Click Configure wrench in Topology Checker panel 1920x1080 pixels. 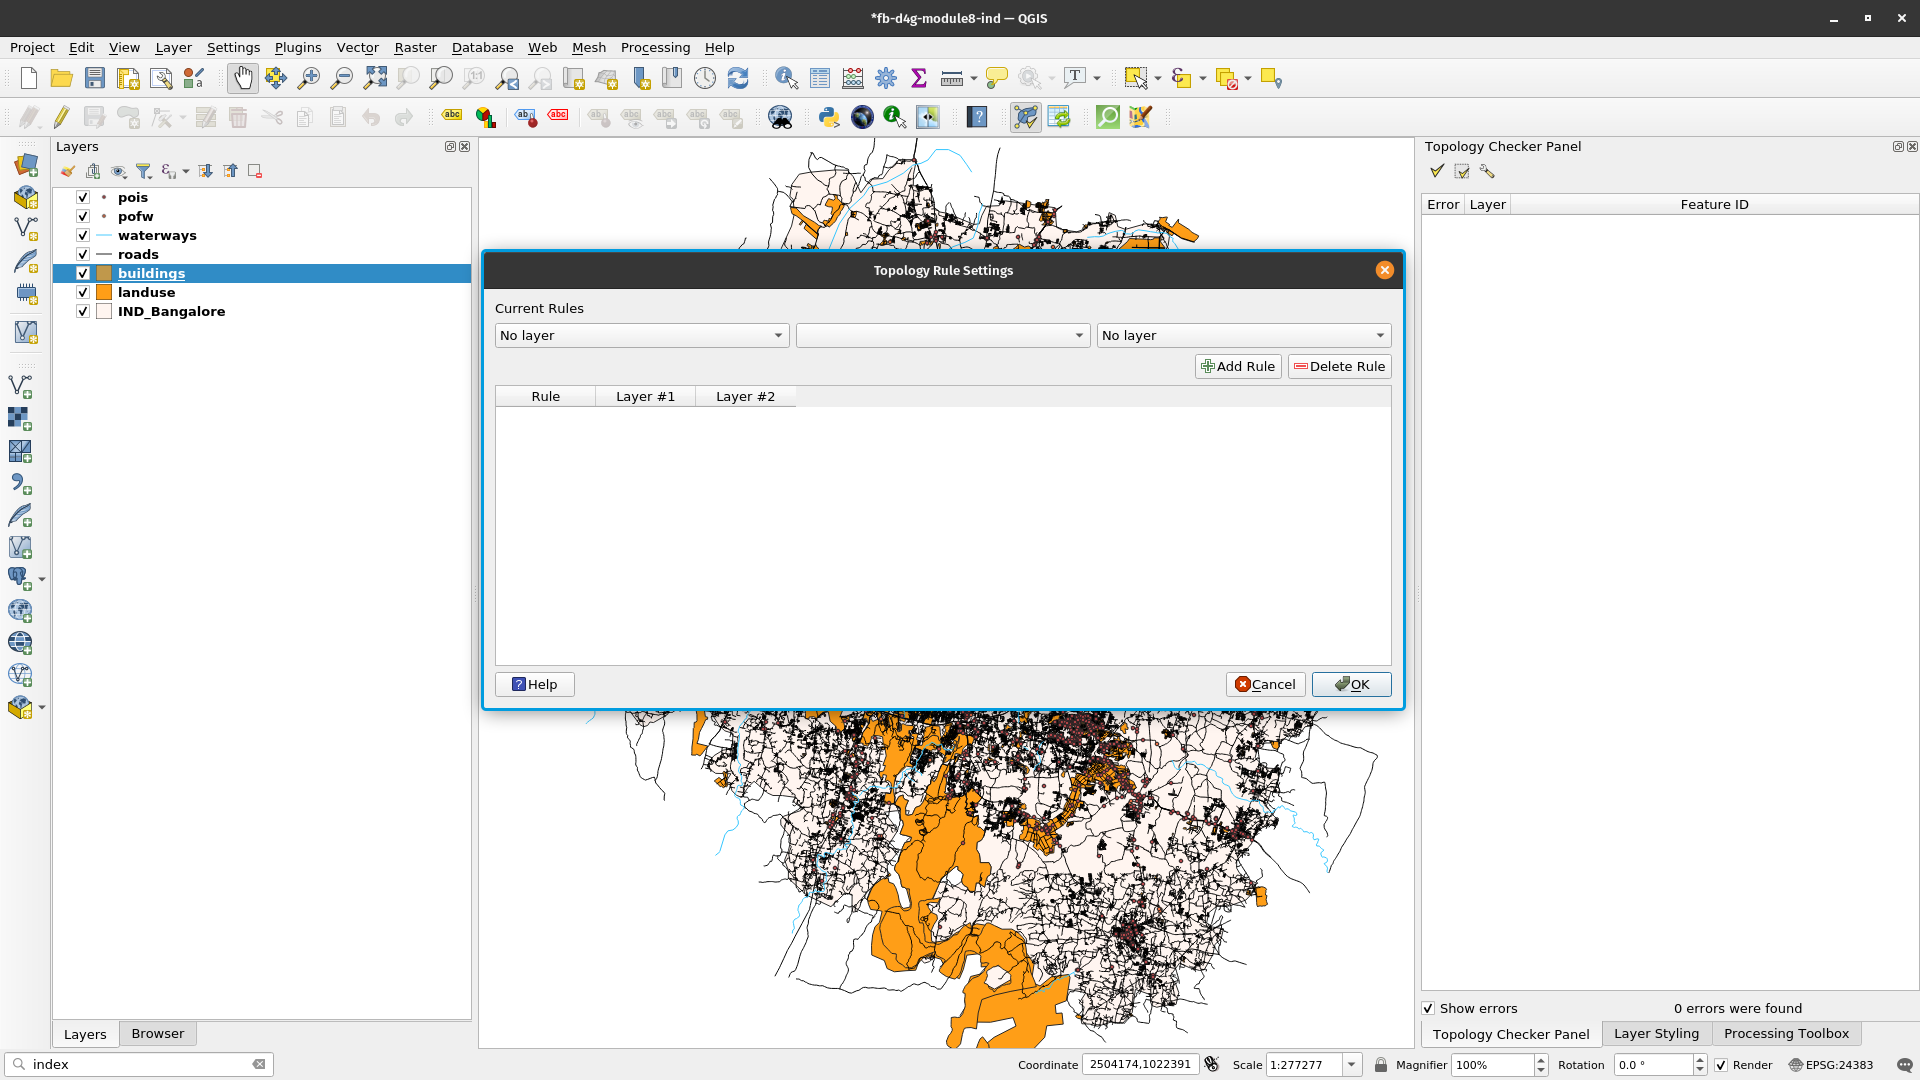1487,171
